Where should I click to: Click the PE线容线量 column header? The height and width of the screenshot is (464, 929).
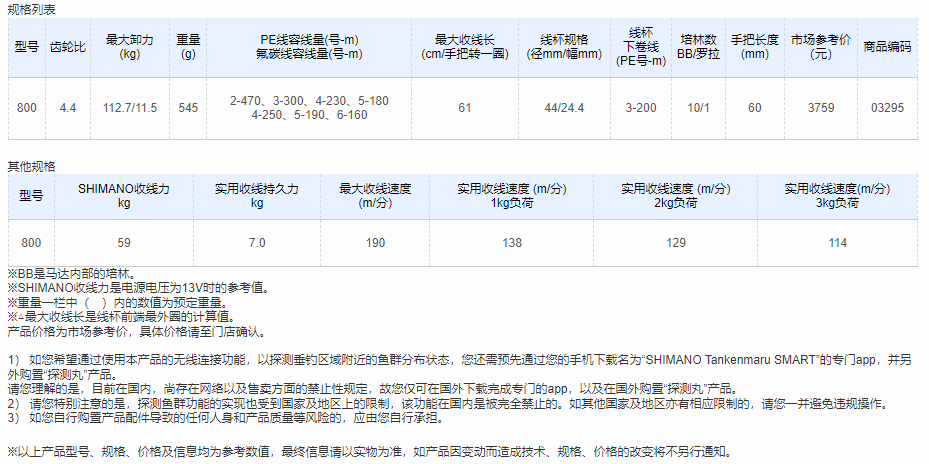pyautogui.click(x=309, y=47)
